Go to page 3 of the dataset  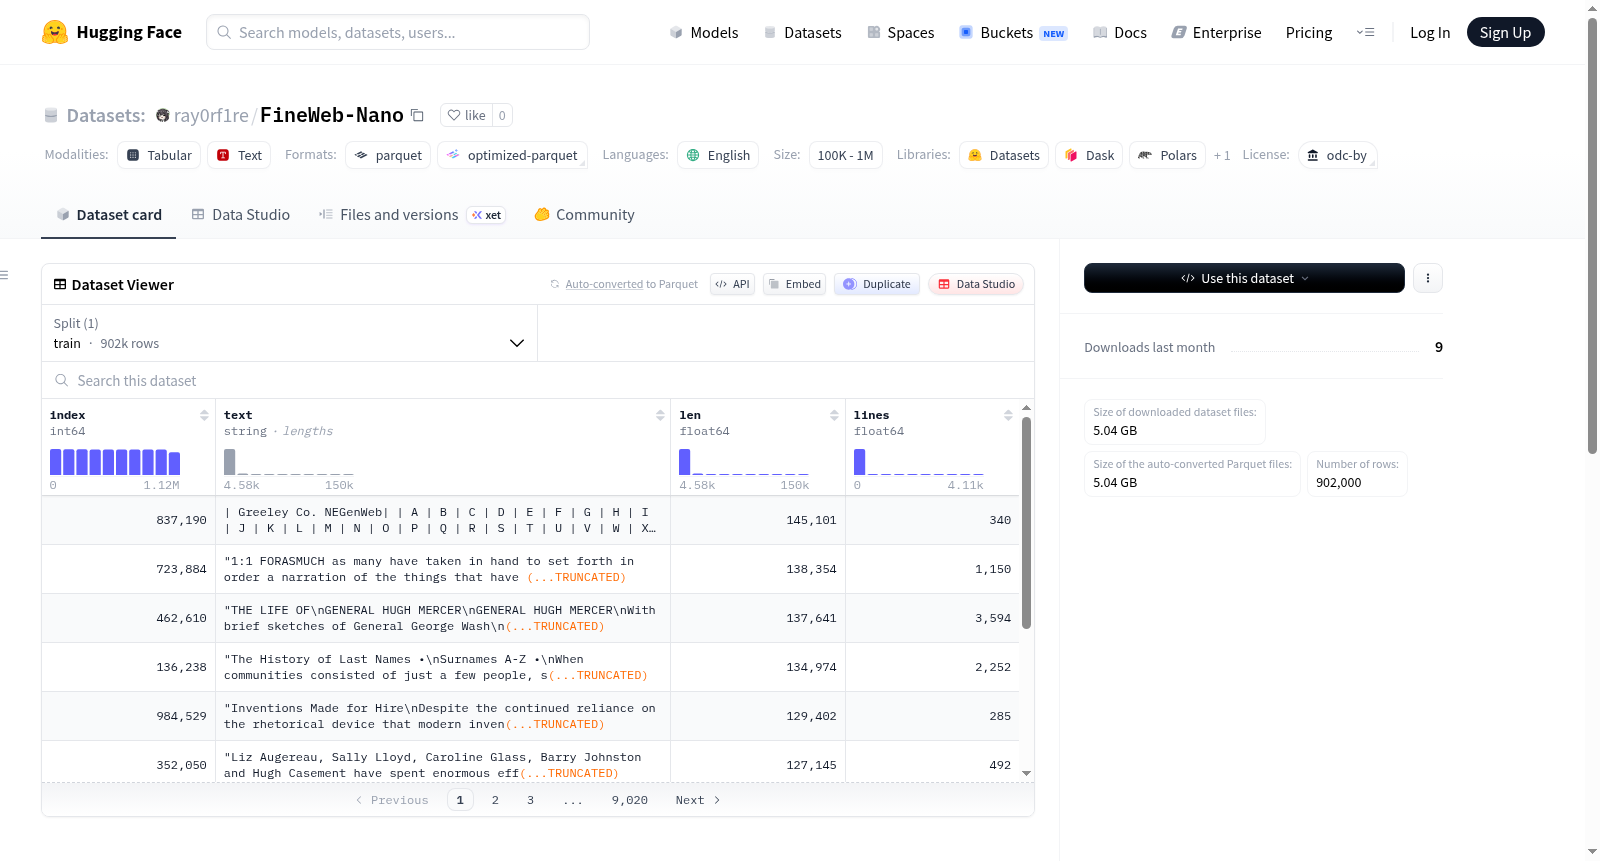pos(530,800)
